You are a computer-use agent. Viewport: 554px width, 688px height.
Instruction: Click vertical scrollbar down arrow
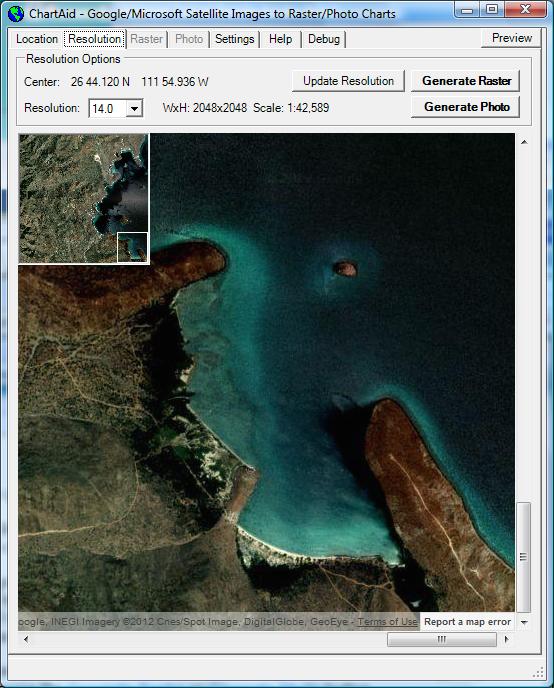click(524, 622)
